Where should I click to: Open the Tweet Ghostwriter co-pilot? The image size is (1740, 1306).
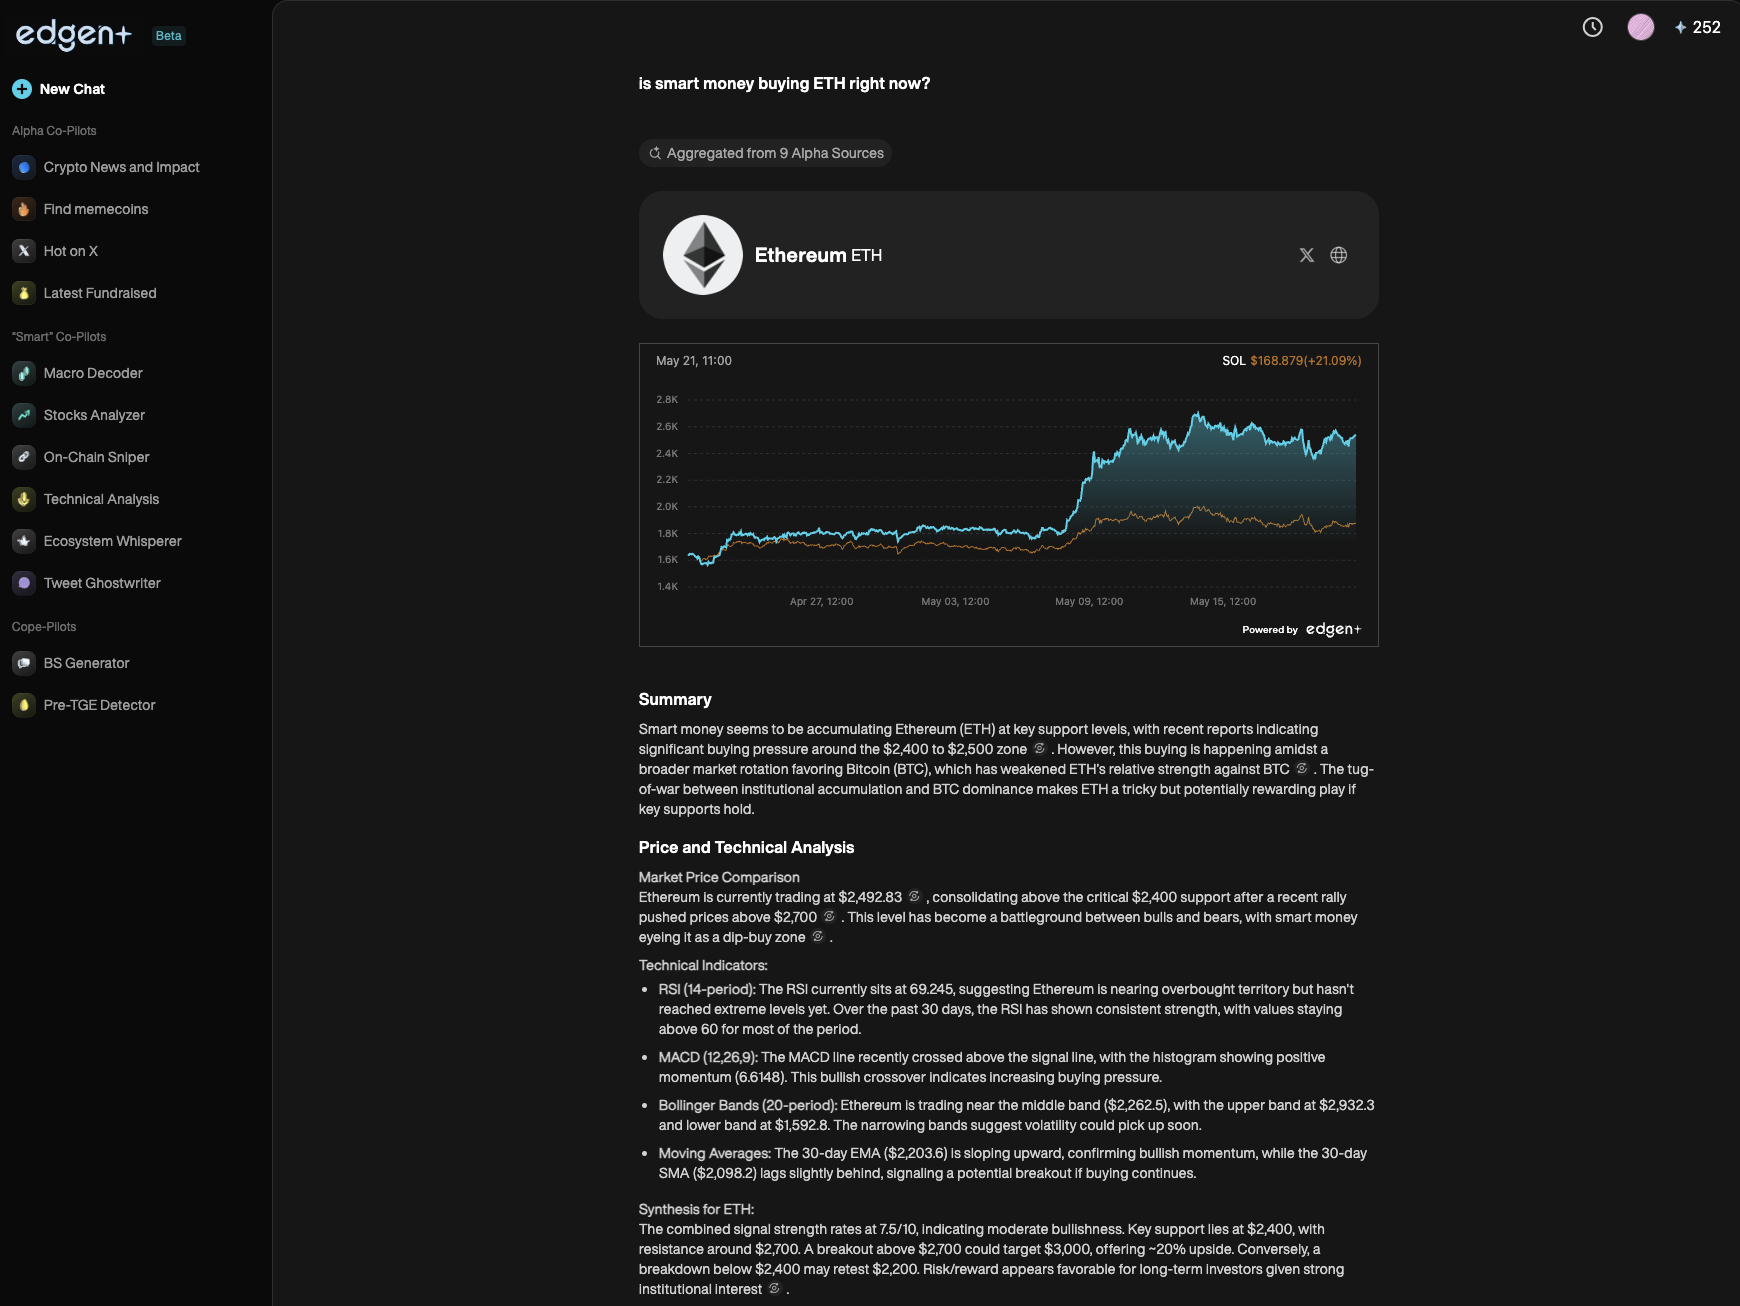102,583
